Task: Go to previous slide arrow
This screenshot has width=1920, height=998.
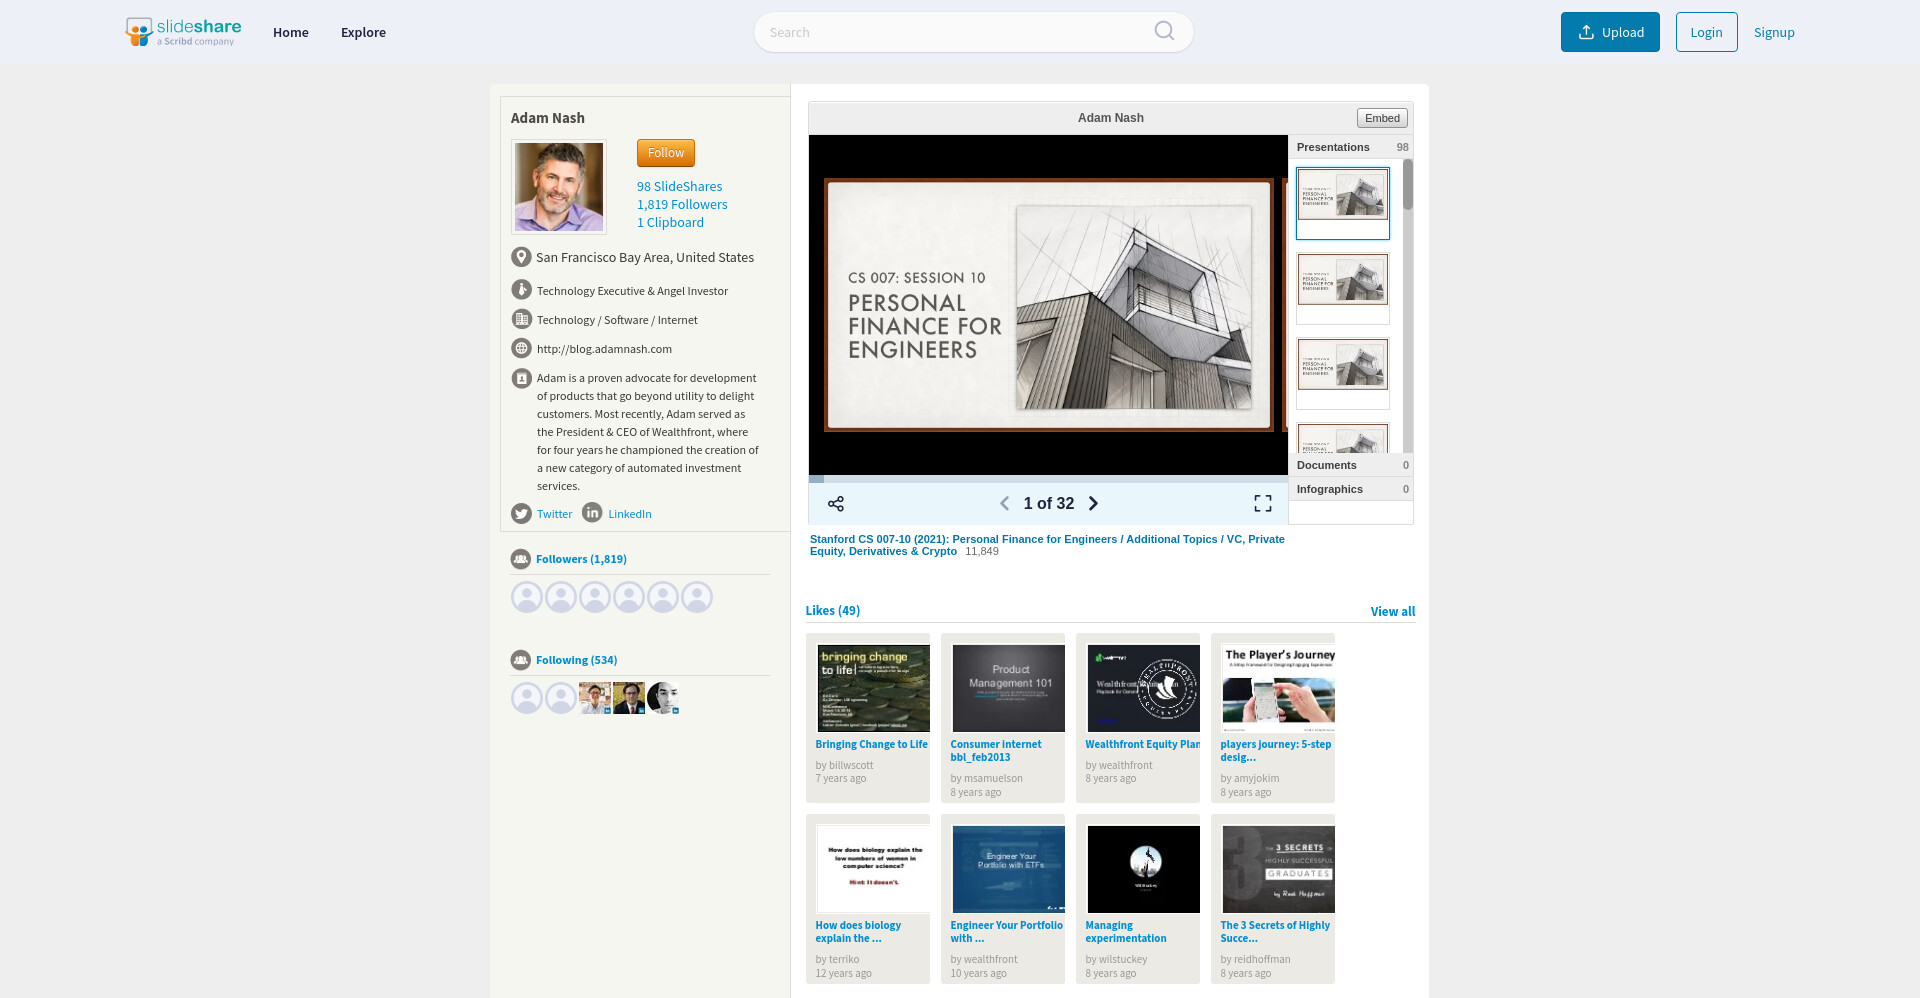Action: (1004, 504)
